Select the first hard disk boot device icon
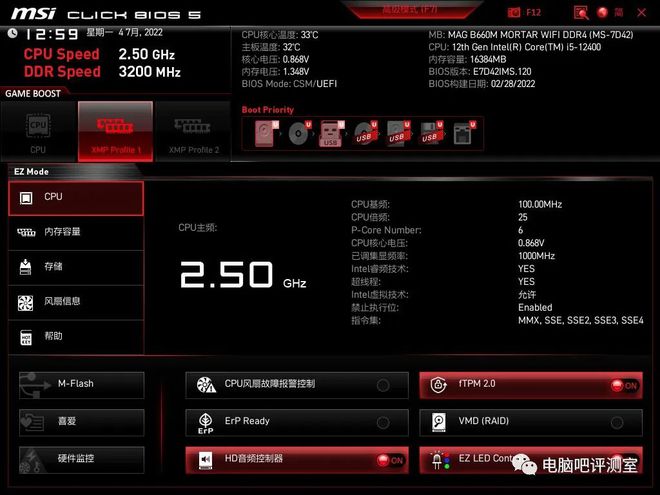 [x=266, y=133]
